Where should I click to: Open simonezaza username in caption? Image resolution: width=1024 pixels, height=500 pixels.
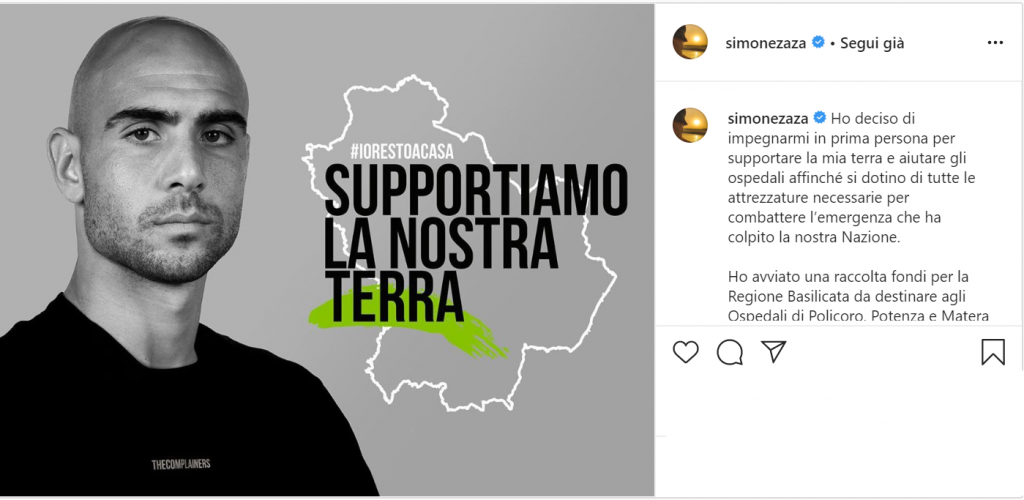point(768,118)
